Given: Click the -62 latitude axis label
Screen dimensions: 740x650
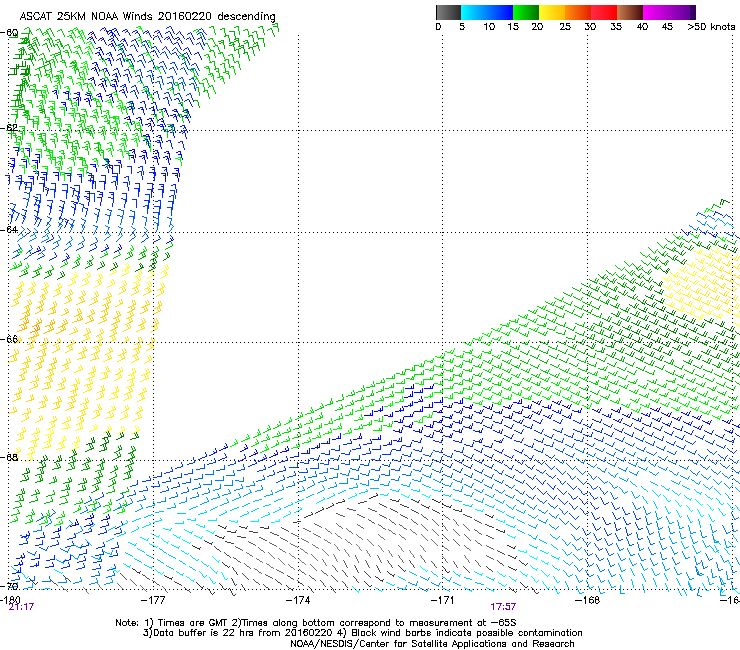Looking at the screenshot, I should [10, 127].
